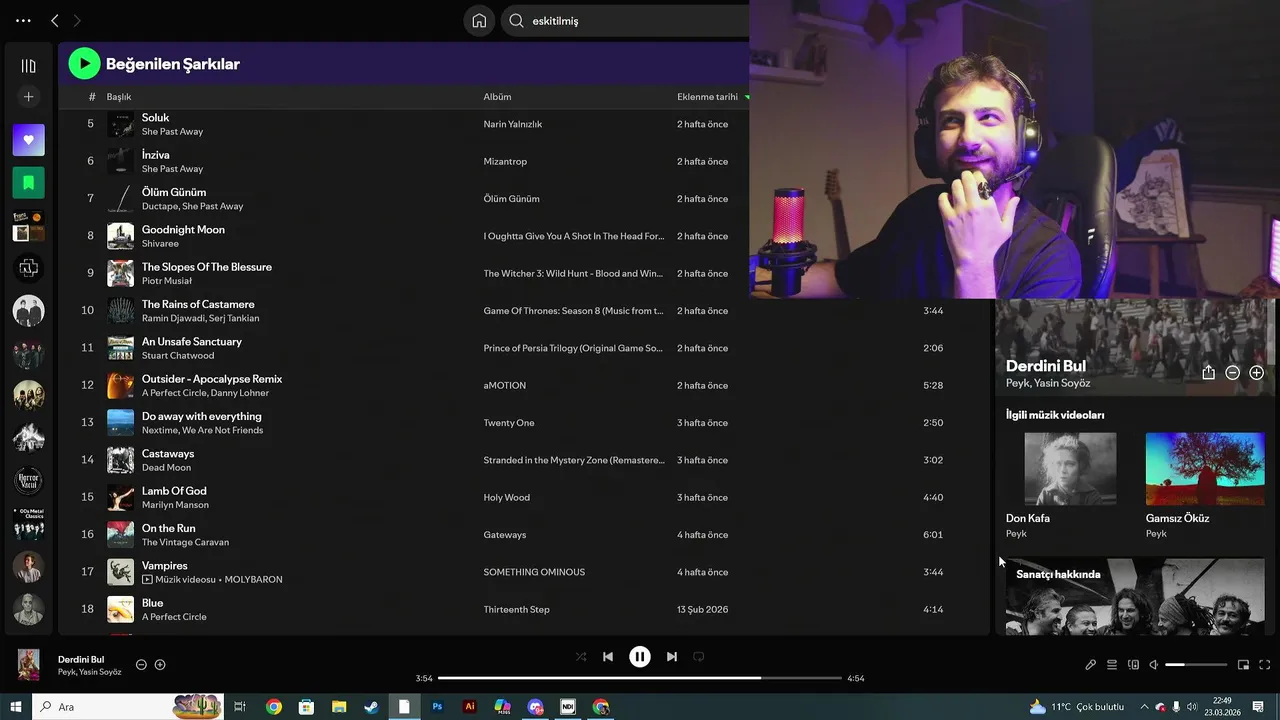Open artist Marilyn Manson

[x=177, y=505]
